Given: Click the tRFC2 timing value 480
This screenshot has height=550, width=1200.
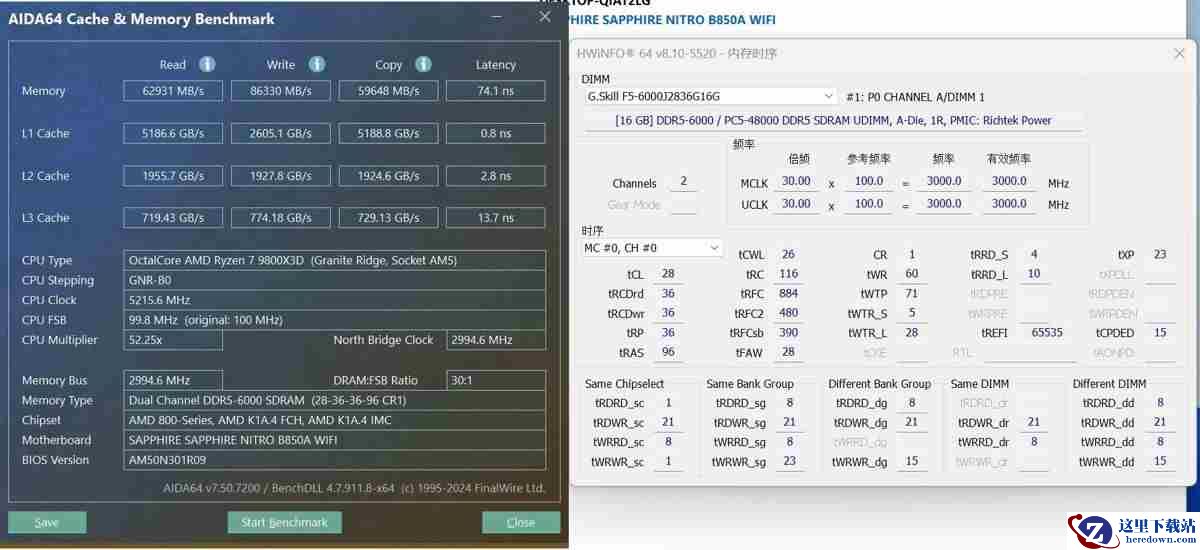Looking at the screenshot, I should click(788, 313).
